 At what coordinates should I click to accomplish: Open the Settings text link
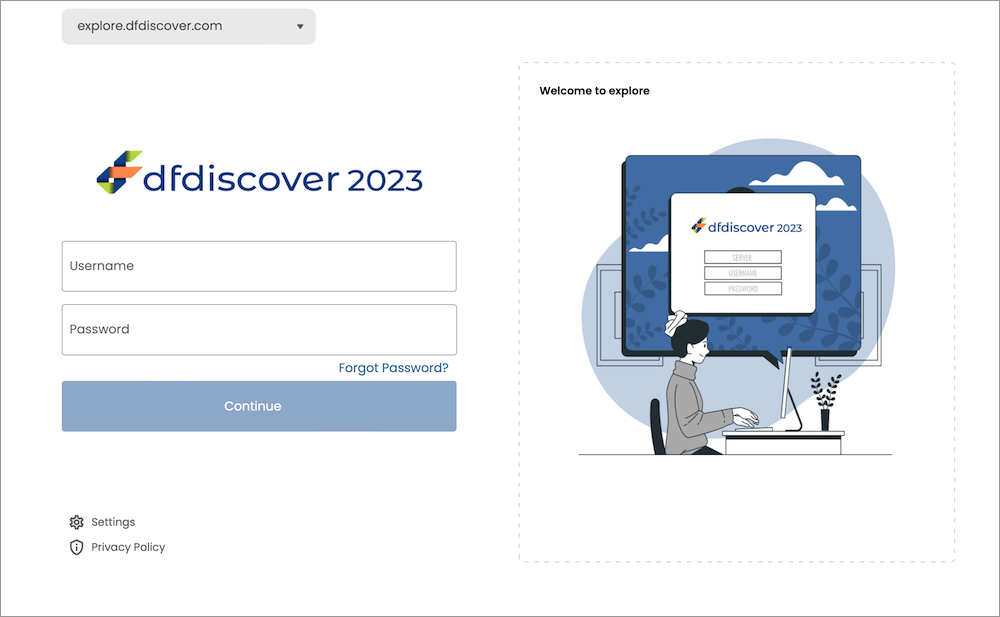coord(113,522)
